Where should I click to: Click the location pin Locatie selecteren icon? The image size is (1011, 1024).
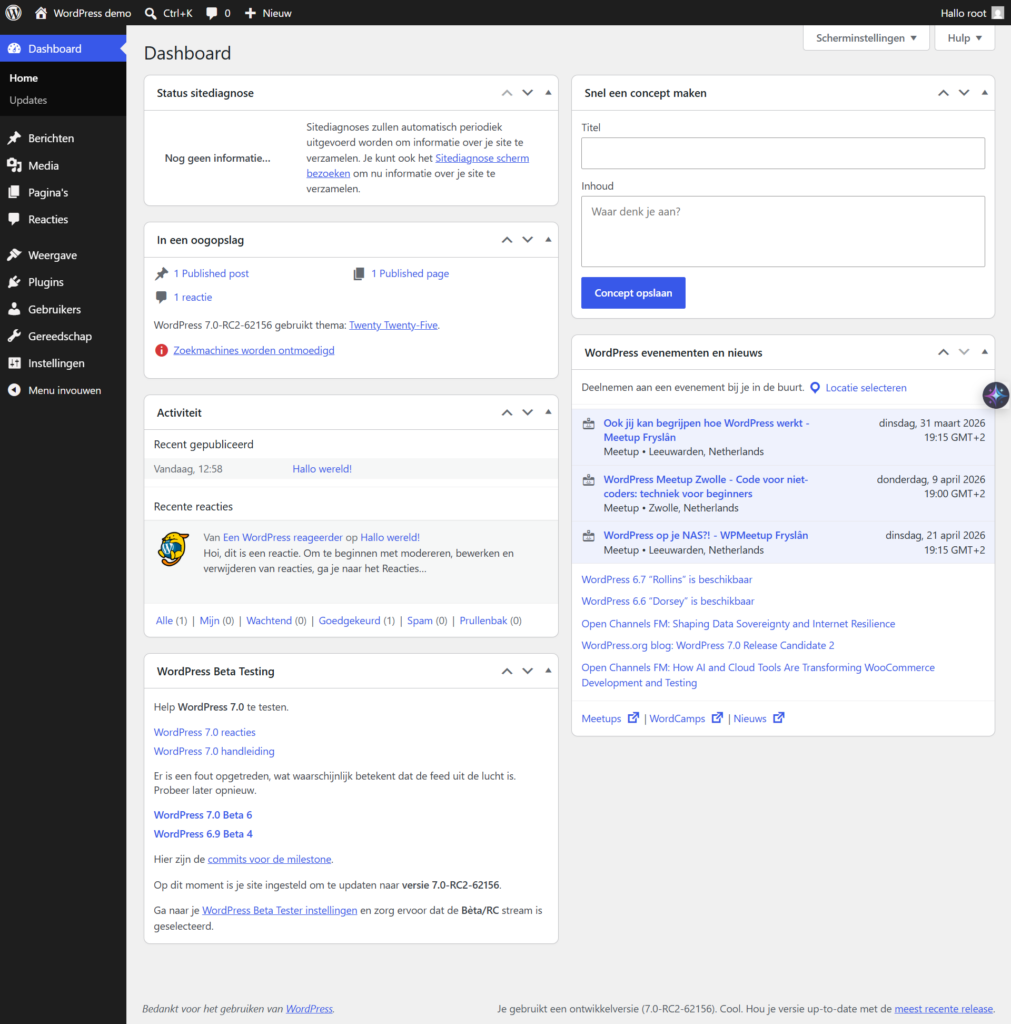tap(815, 388)
